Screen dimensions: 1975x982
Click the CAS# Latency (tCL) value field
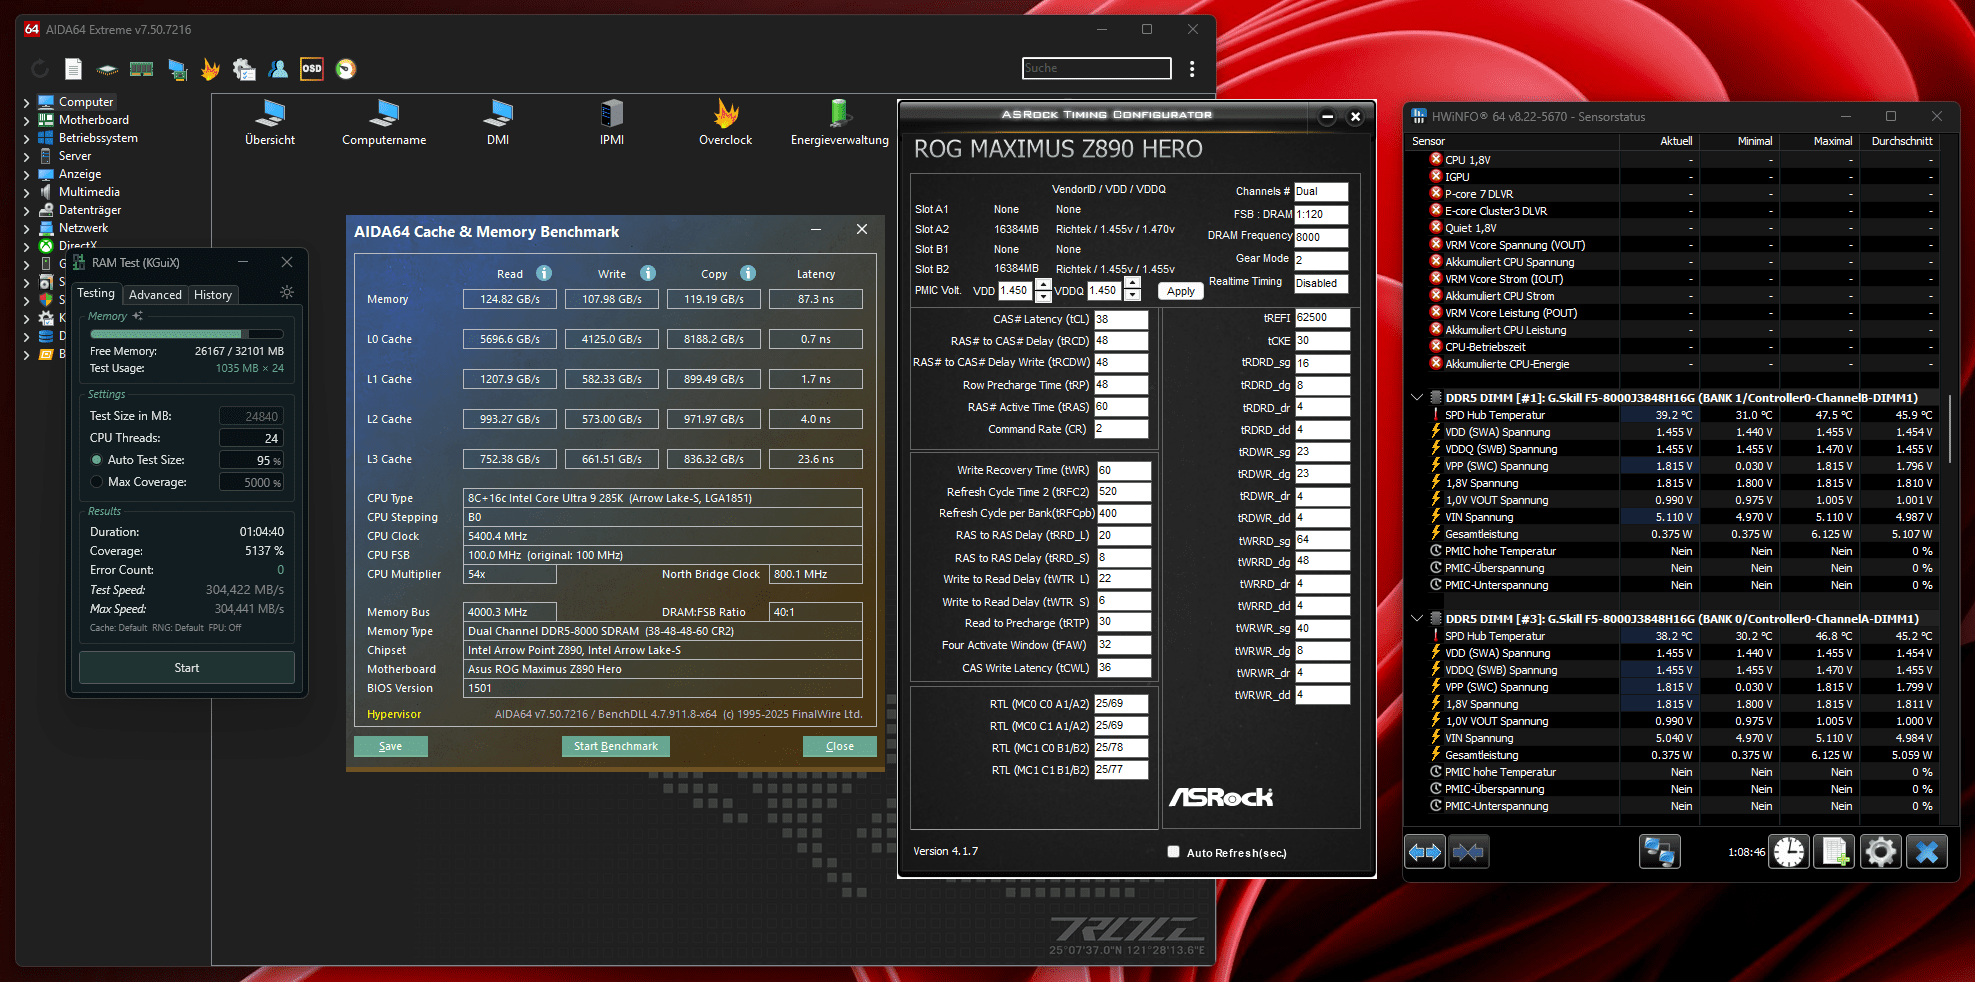point(1121,319)
